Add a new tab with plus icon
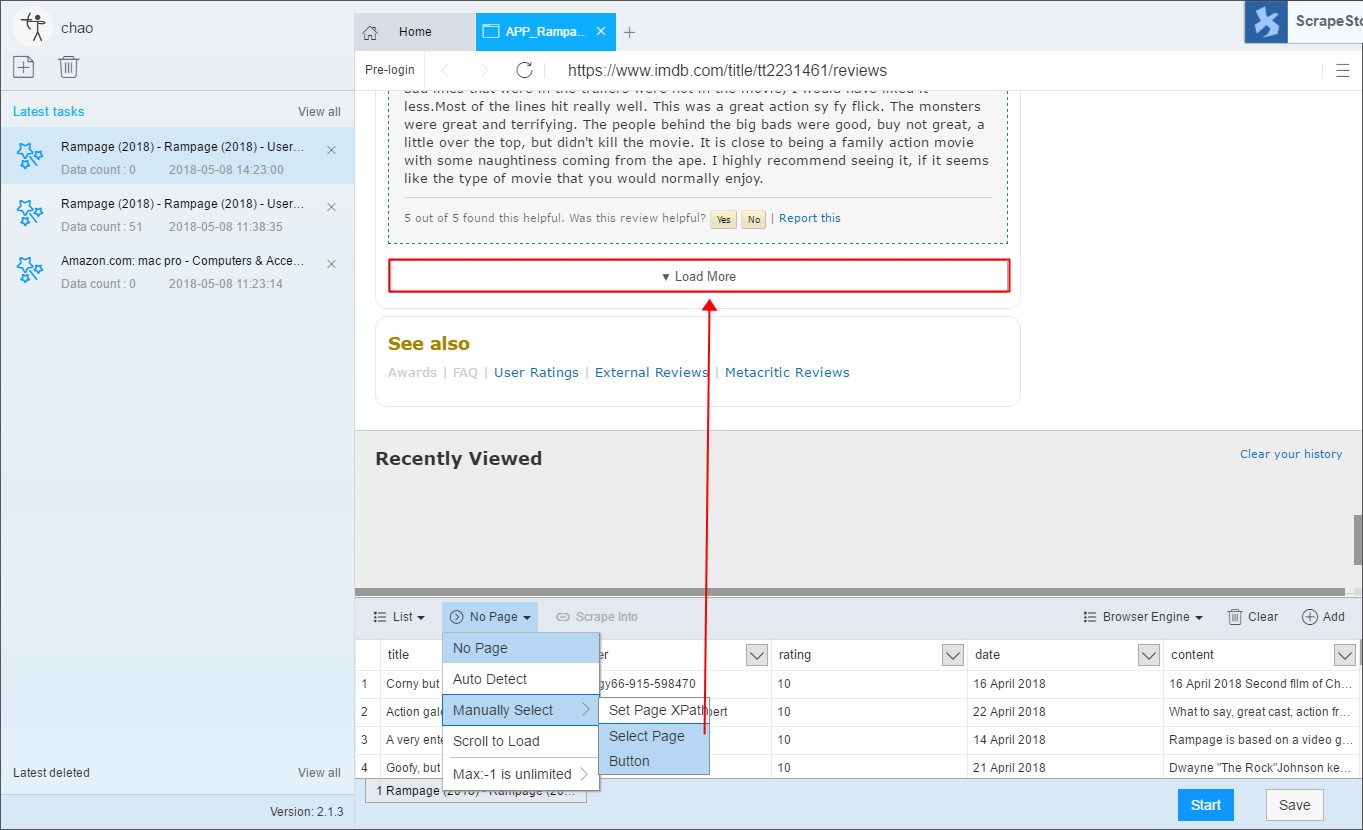Image resolution: width=1363 pixels, height=830 pixels. (x=629, y=32)
